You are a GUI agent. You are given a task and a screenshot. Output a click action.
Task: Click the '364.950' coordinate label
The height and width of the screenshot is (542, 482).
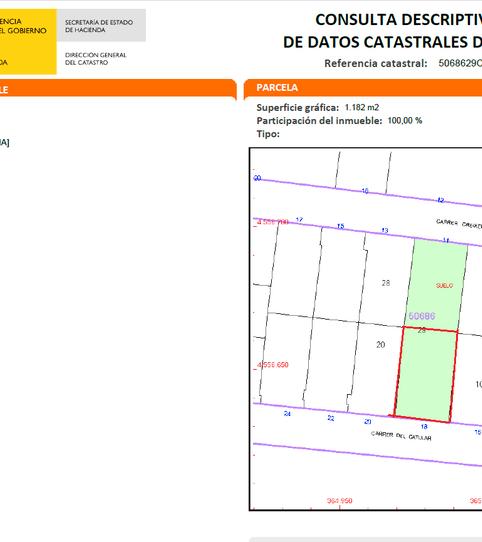[340, 501]
